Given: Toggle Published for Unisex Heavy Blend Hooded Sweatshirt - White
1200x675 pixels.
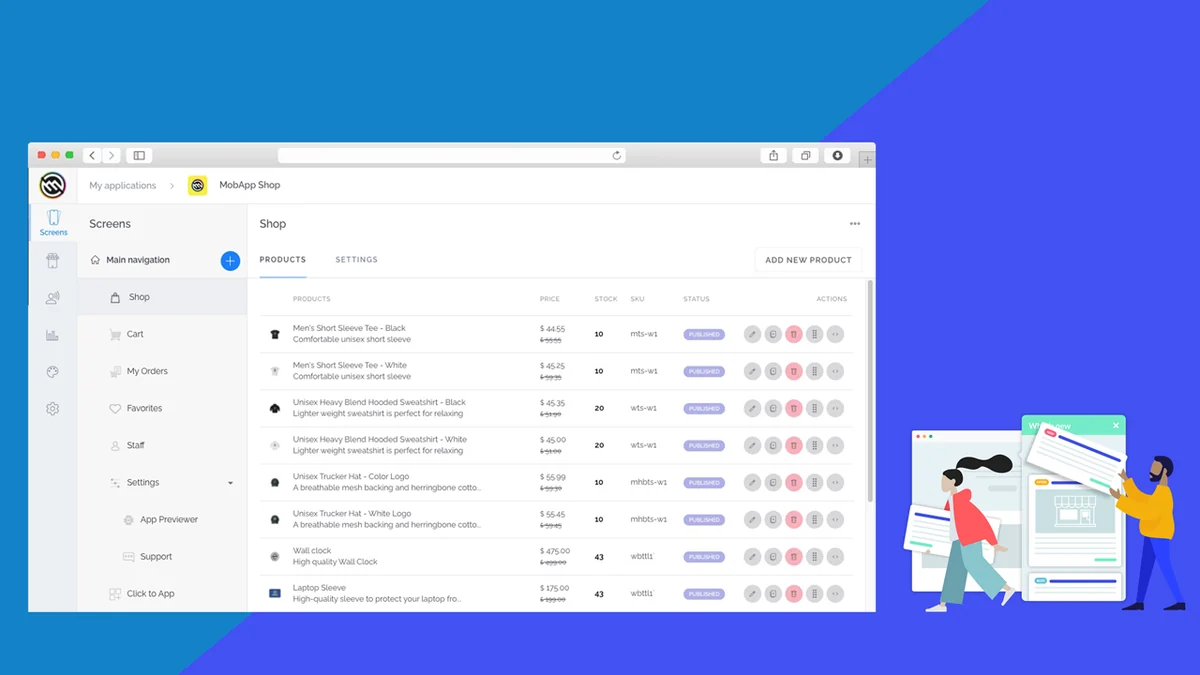Looking at the screenshot, I should (703, 445).
